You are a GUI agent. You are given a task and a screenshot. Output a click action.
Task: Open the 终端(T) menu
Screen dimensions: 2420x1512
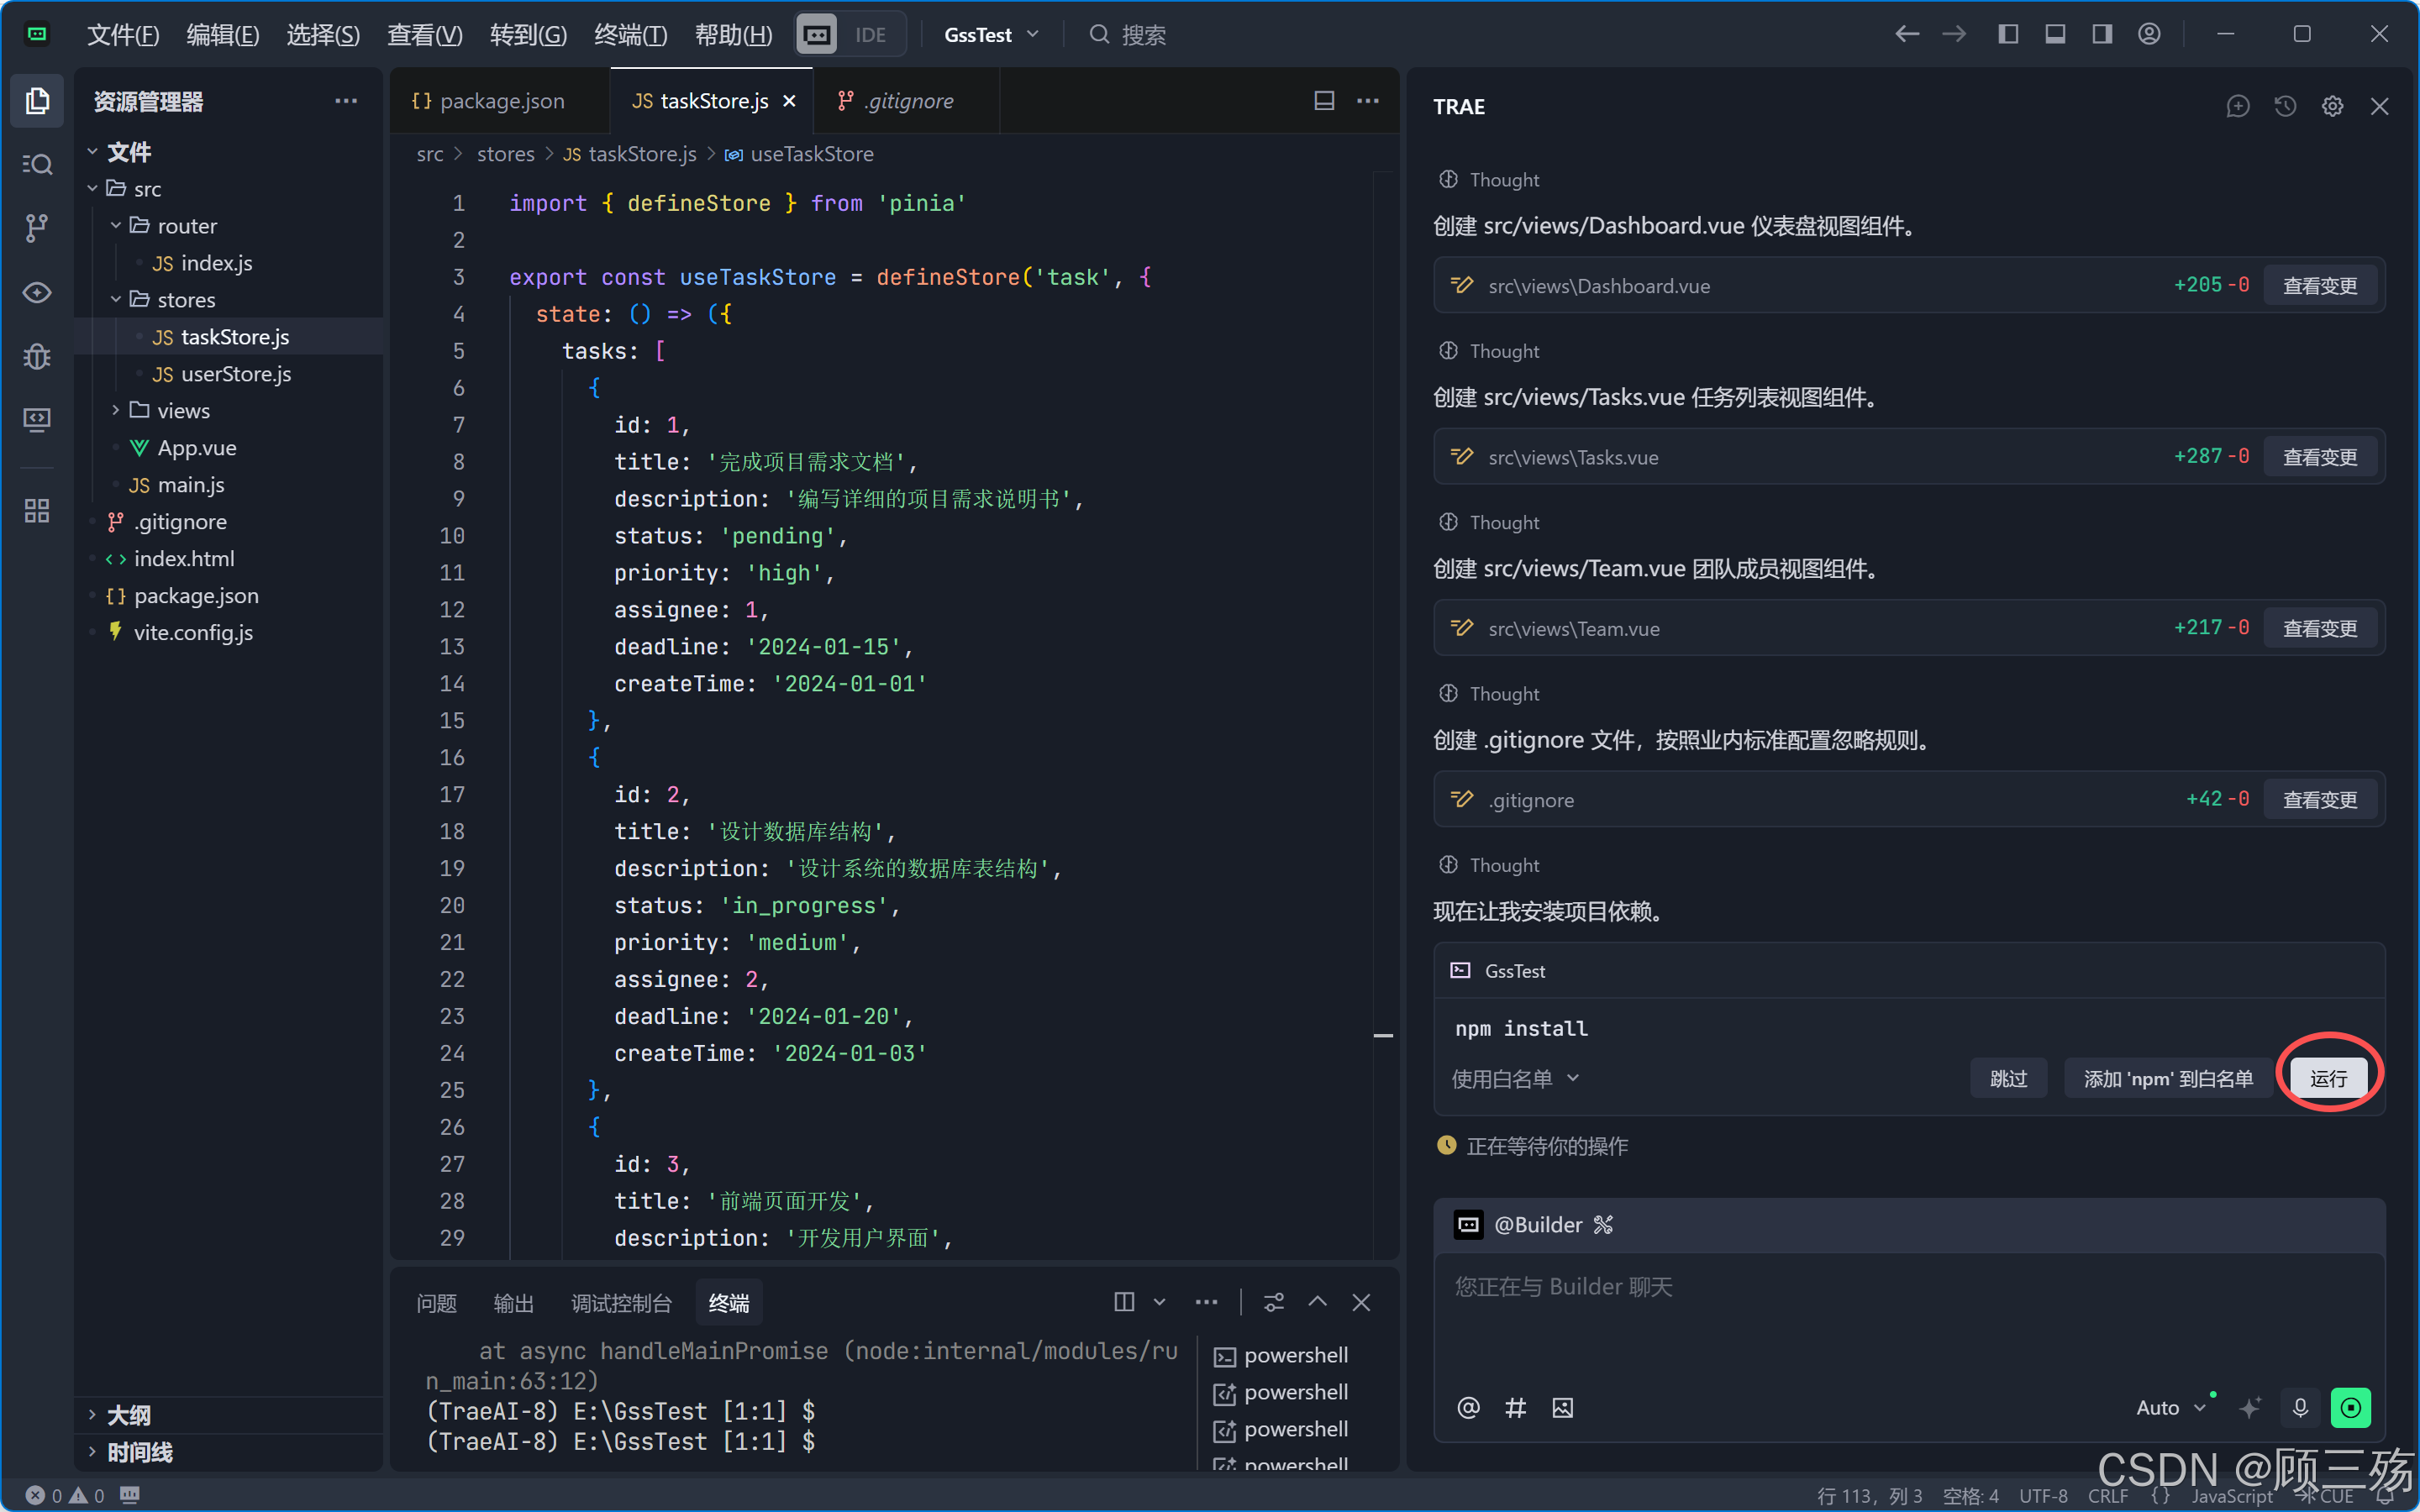pyautogui.click(x=630, y=35)
